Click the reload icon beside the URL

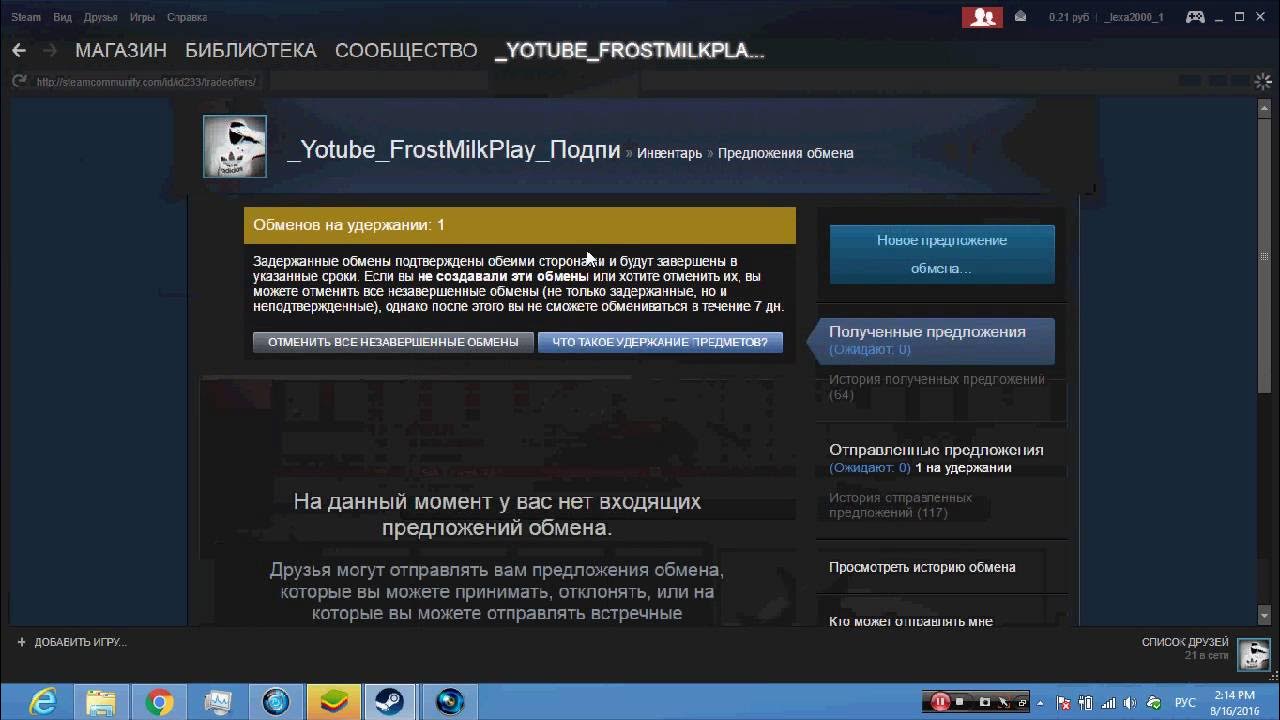tap(19, 81)
